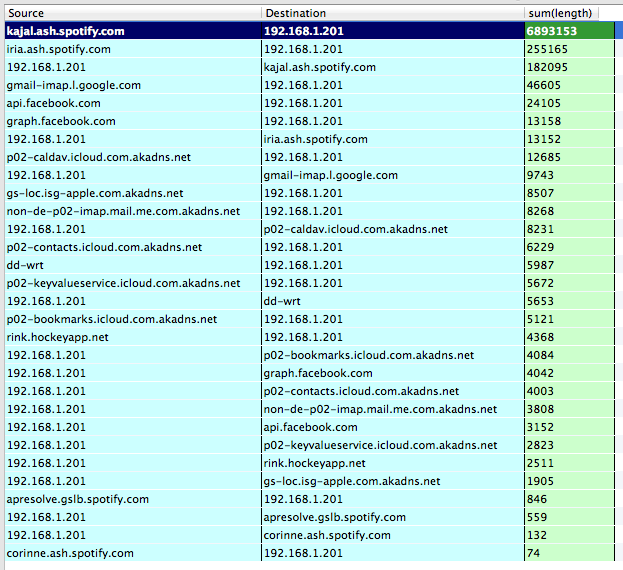Select source corinne.ash.spotify.com cell
The image size is (623, 570).
(133, 553)
